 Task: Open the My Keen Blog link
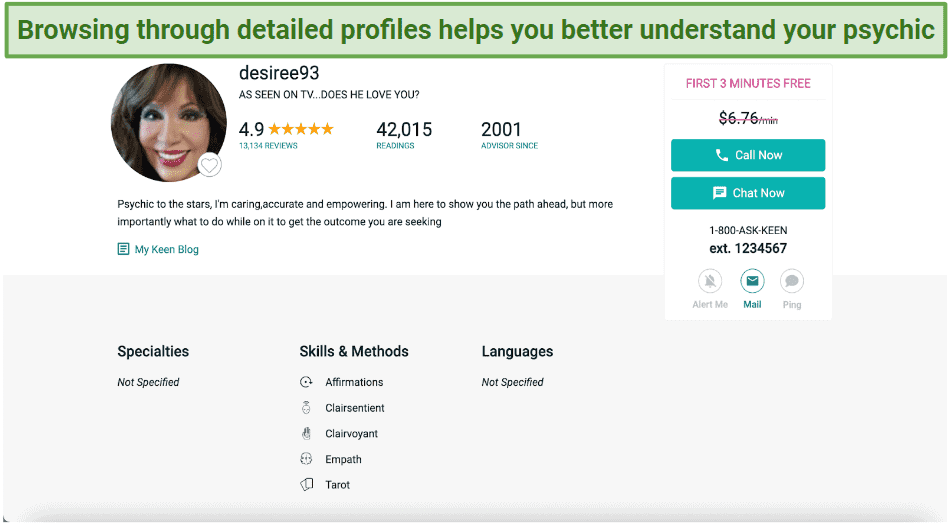[x=166, y=249]
